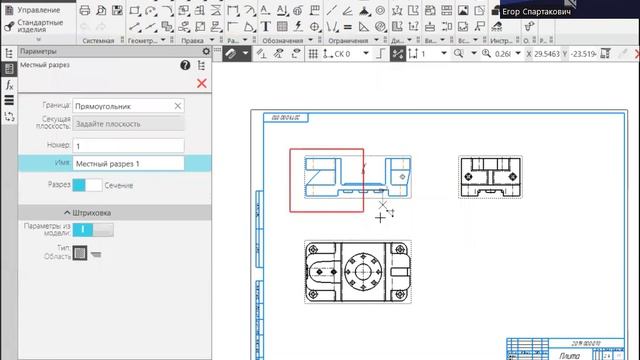The width and height of the screenshot is (640, 360).
Task: Click the zoom-in magnifier icon
Action: coord(486,53)
